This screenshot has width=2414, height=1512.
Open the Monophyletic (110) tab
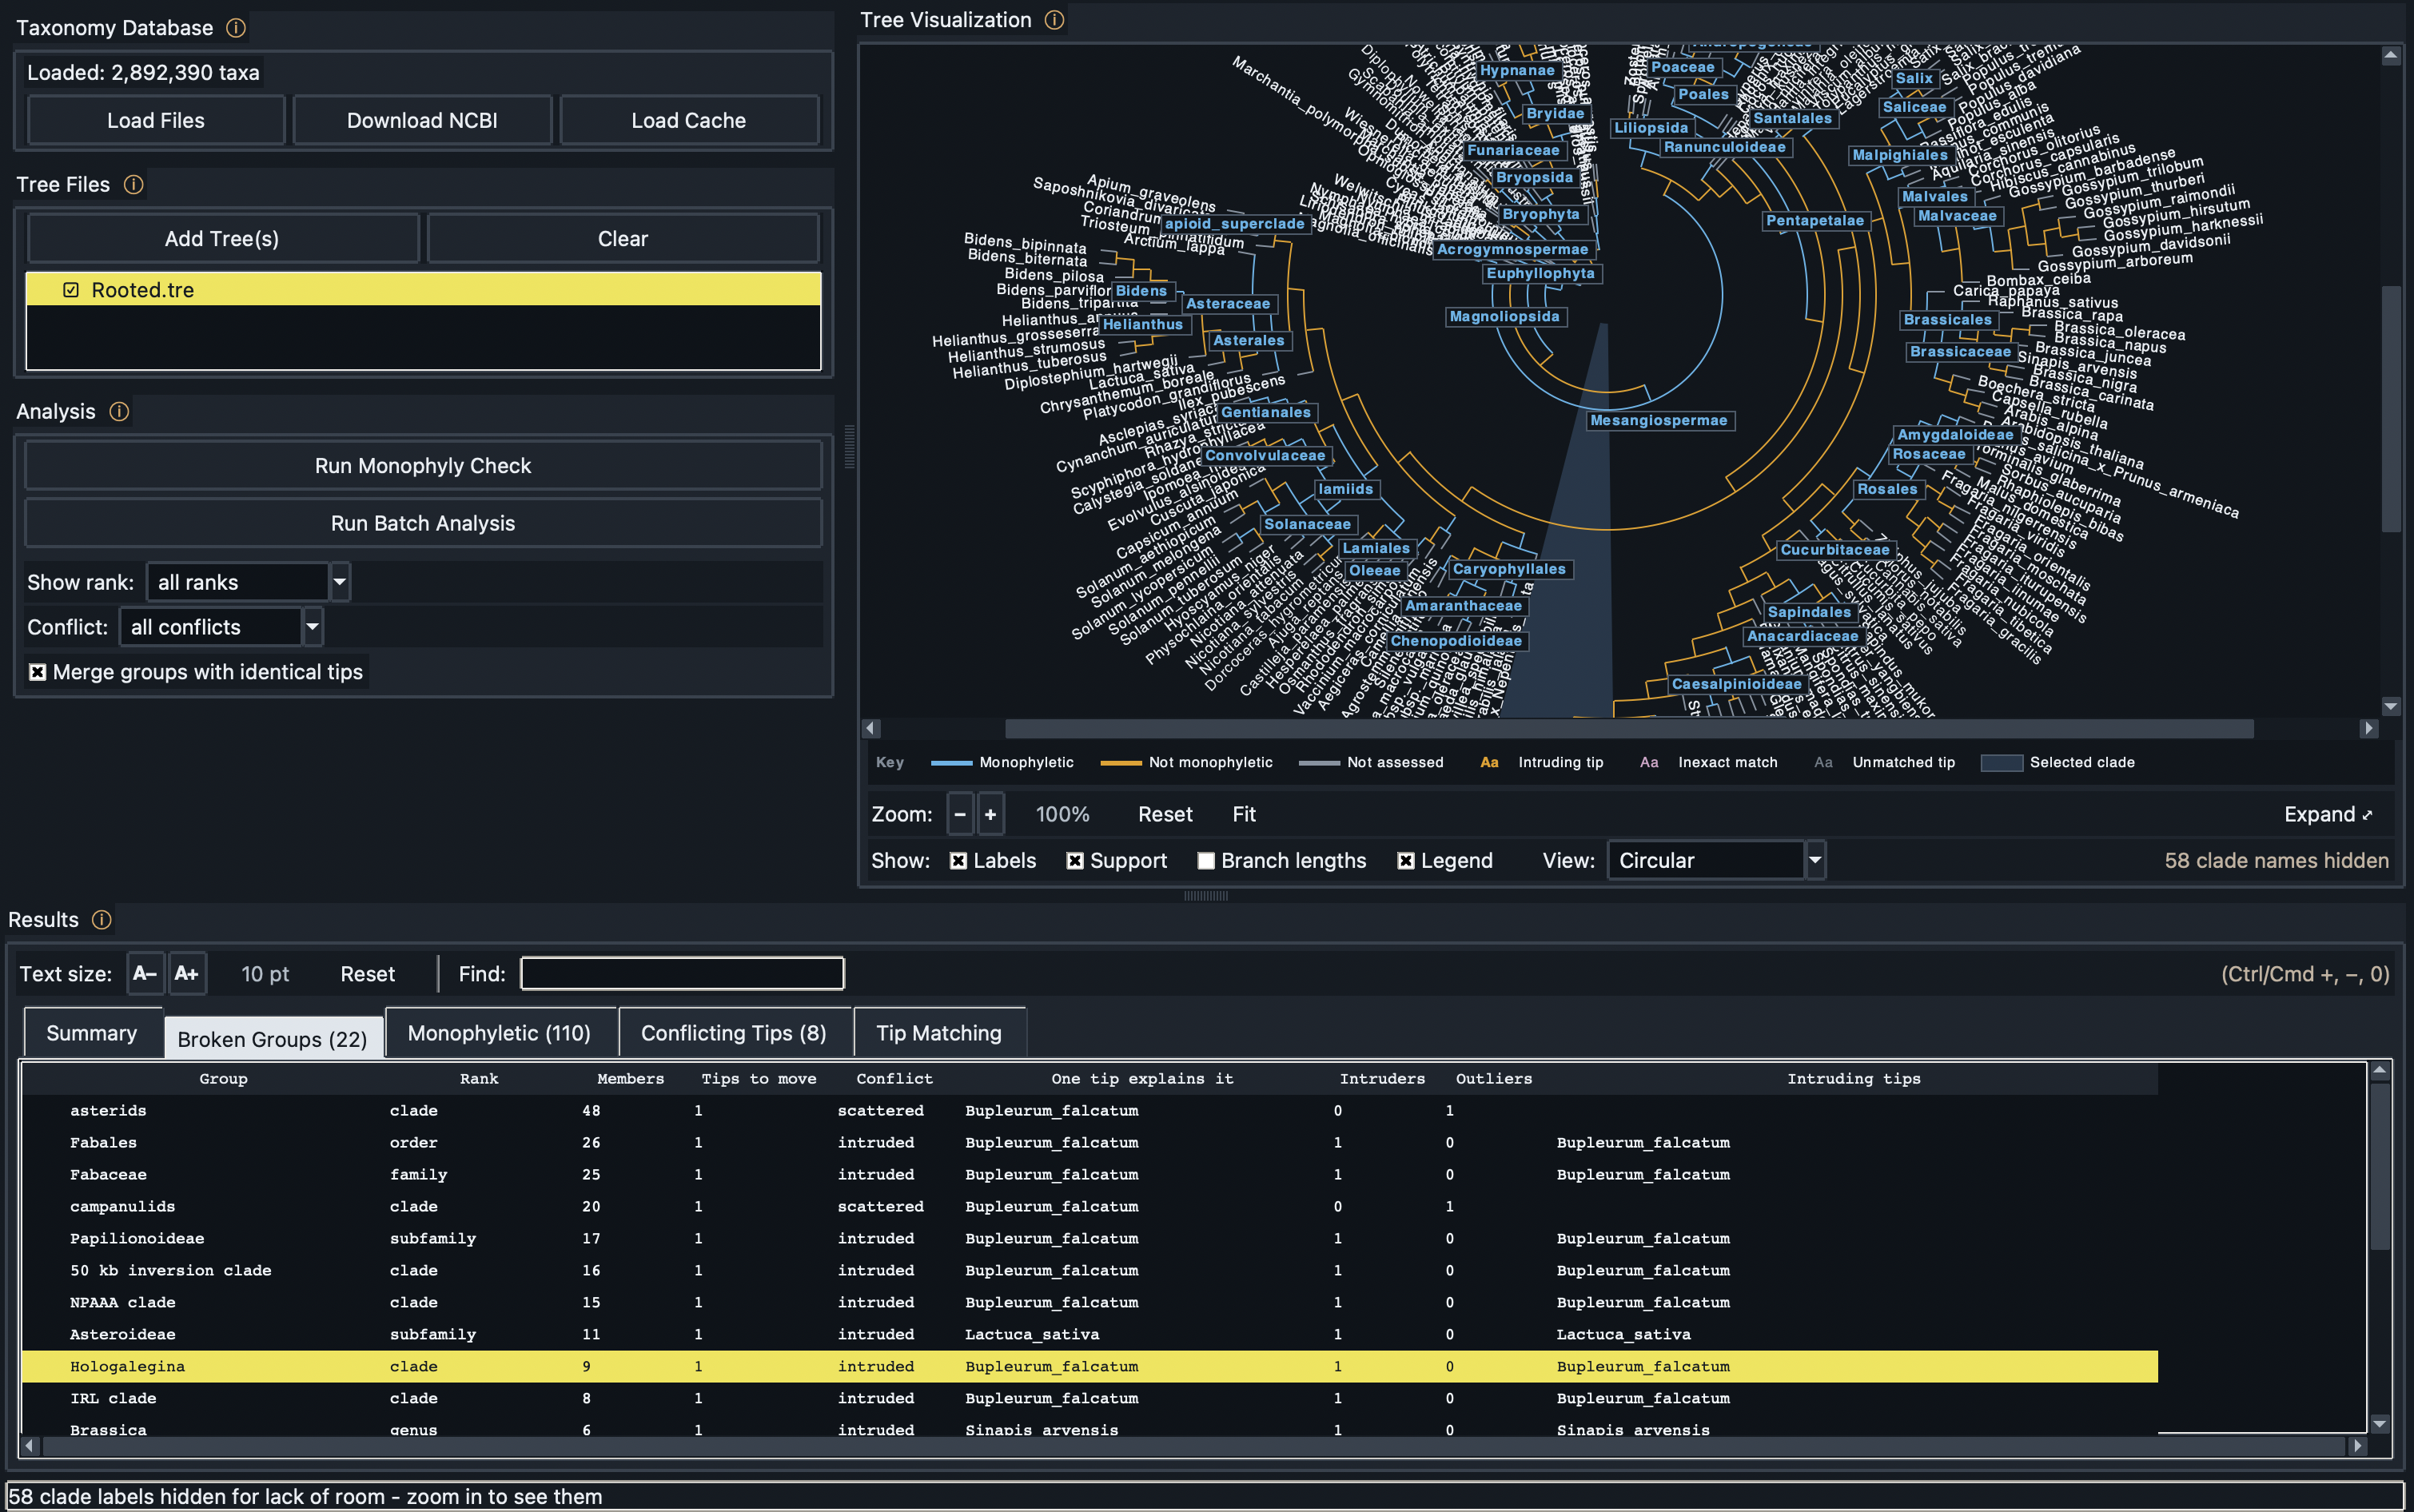tap(499, 1033)
